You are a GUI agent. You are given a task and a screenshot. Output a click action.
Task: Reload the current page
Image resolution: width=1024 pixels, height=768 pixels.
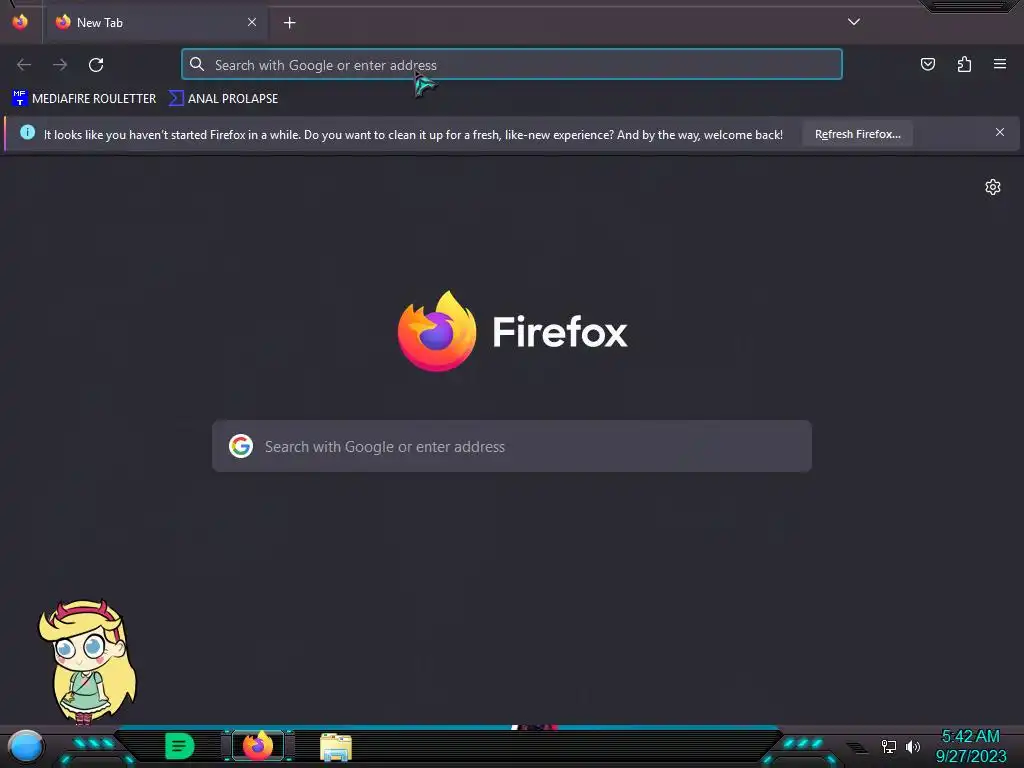pos(96,65)
